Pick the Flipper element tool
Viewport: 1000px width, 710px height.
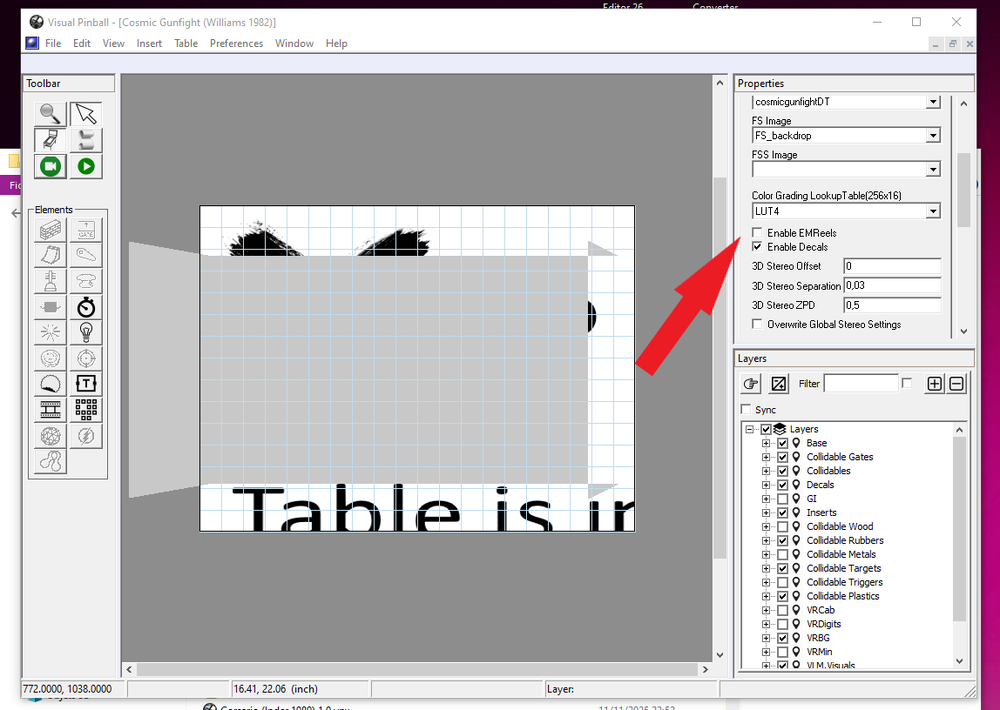(x=86, y=255)
